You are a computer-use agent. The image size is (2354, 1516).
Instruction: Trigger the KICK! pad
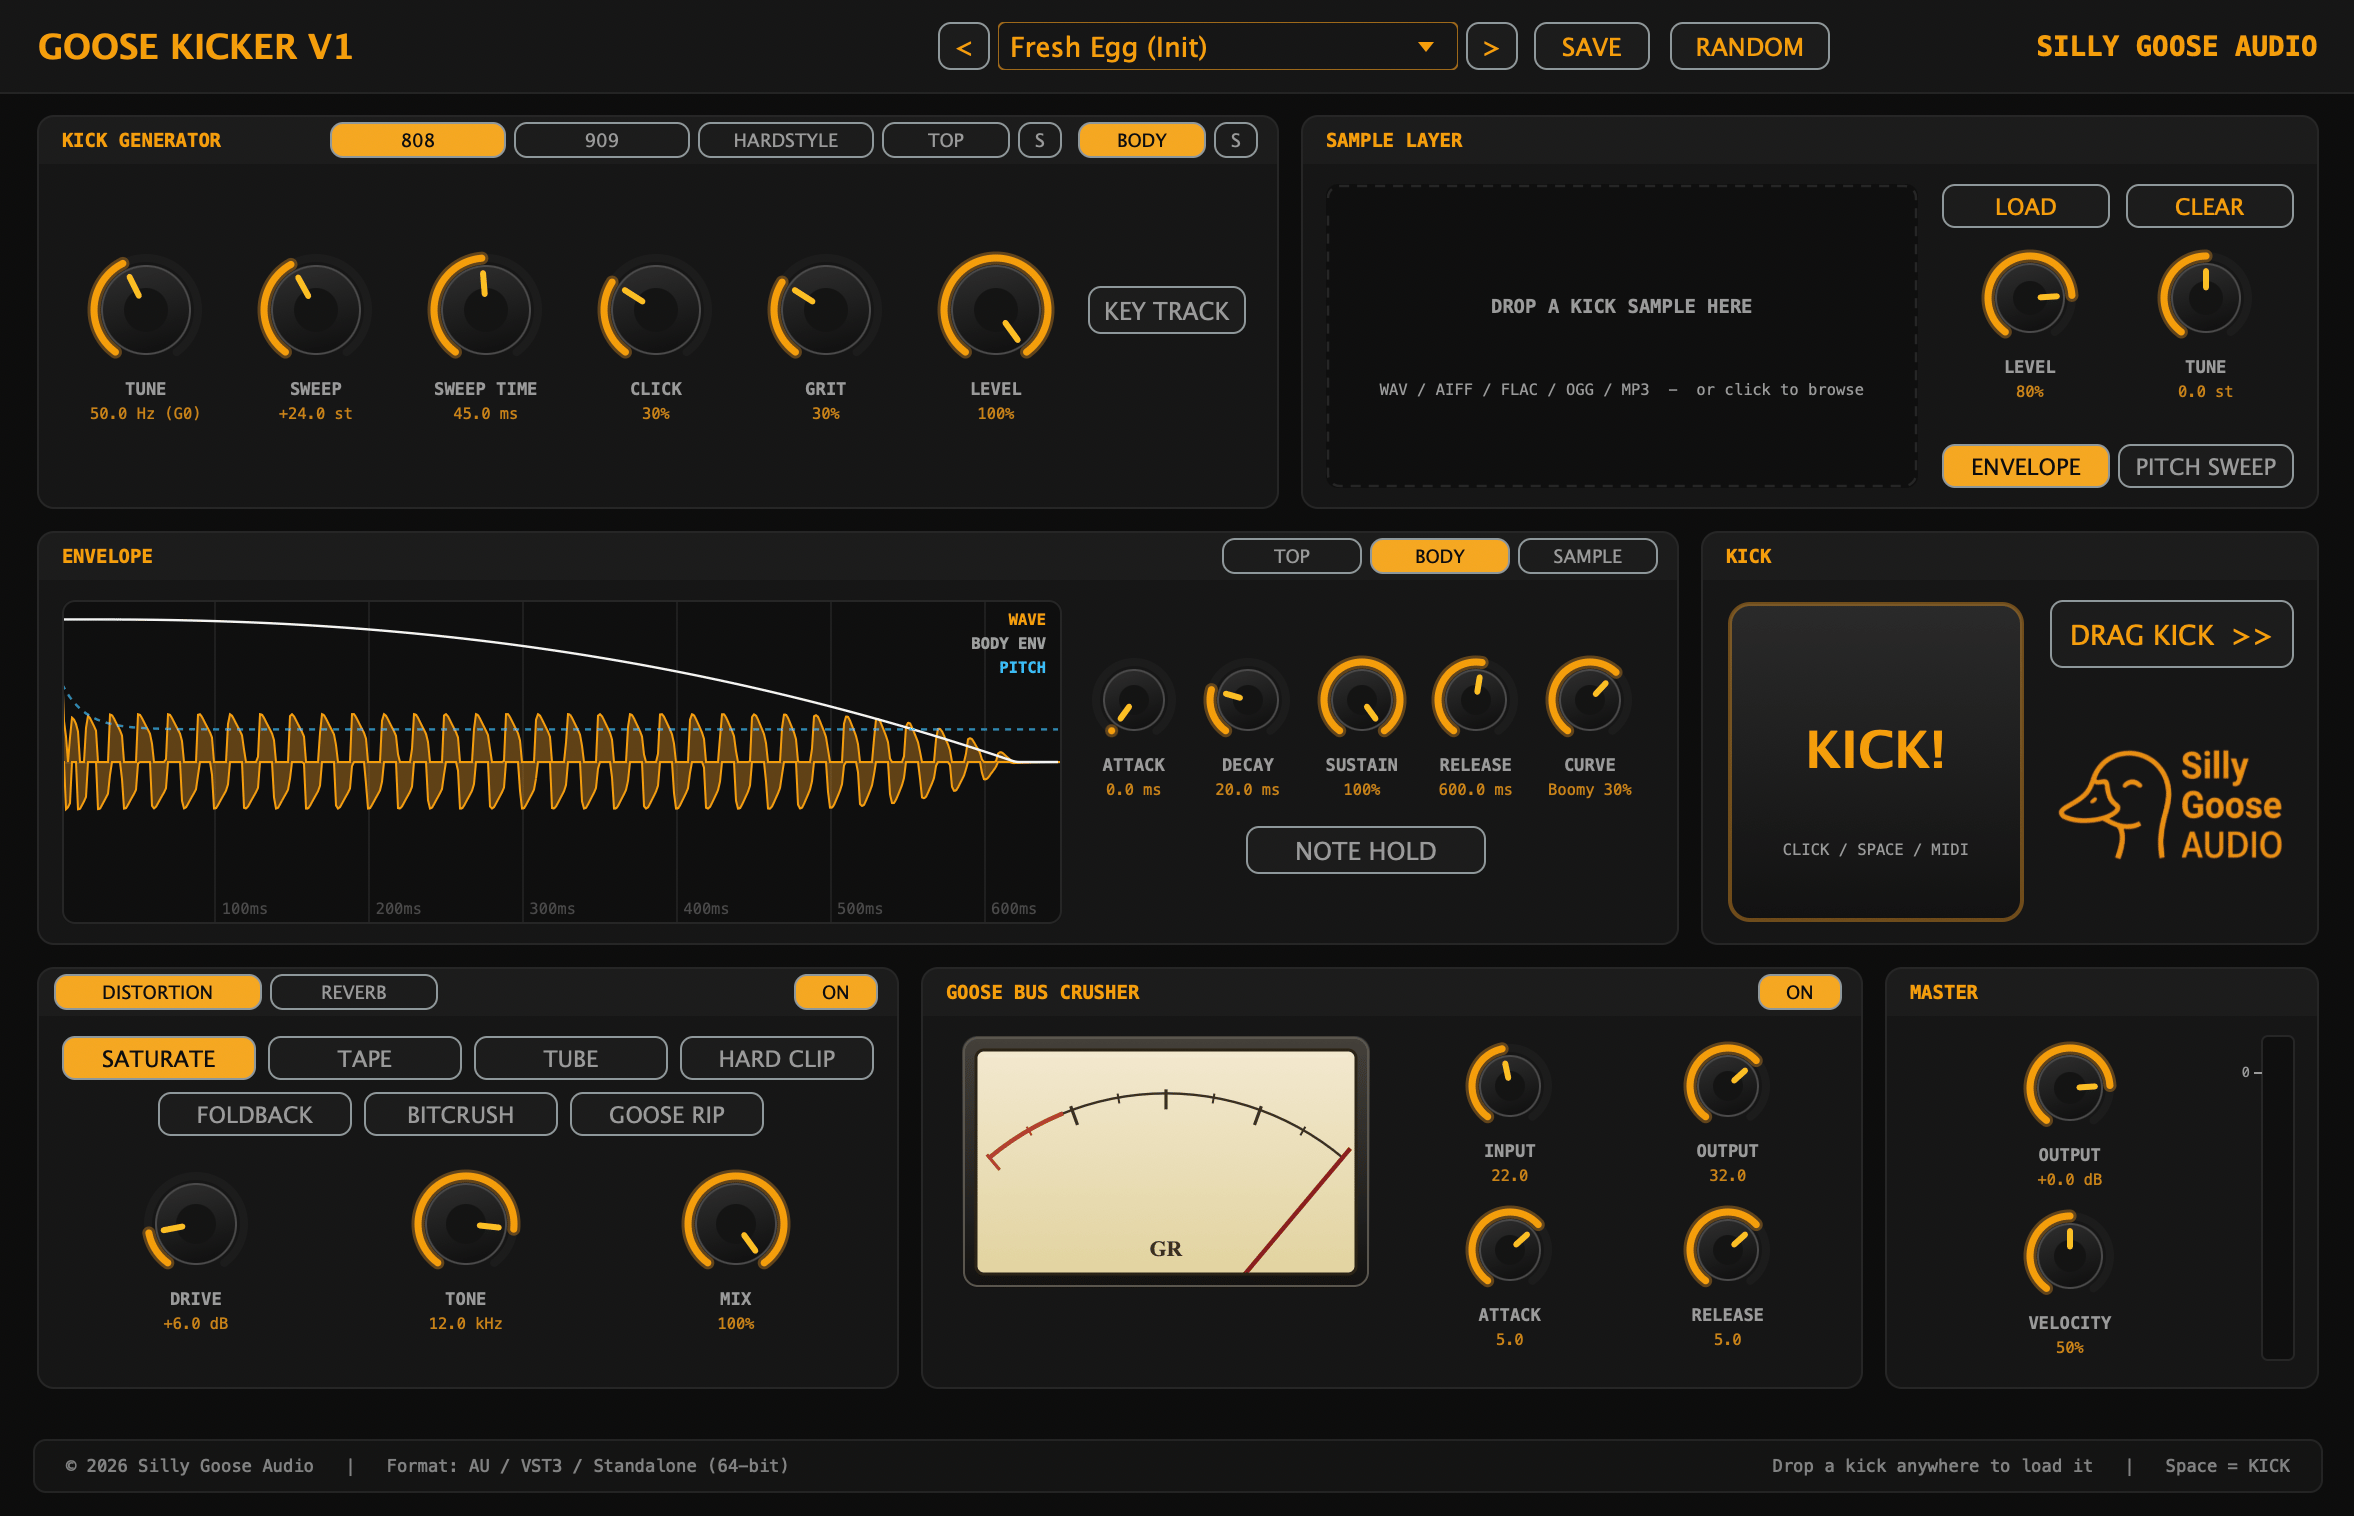click(x=1875, y=762)
